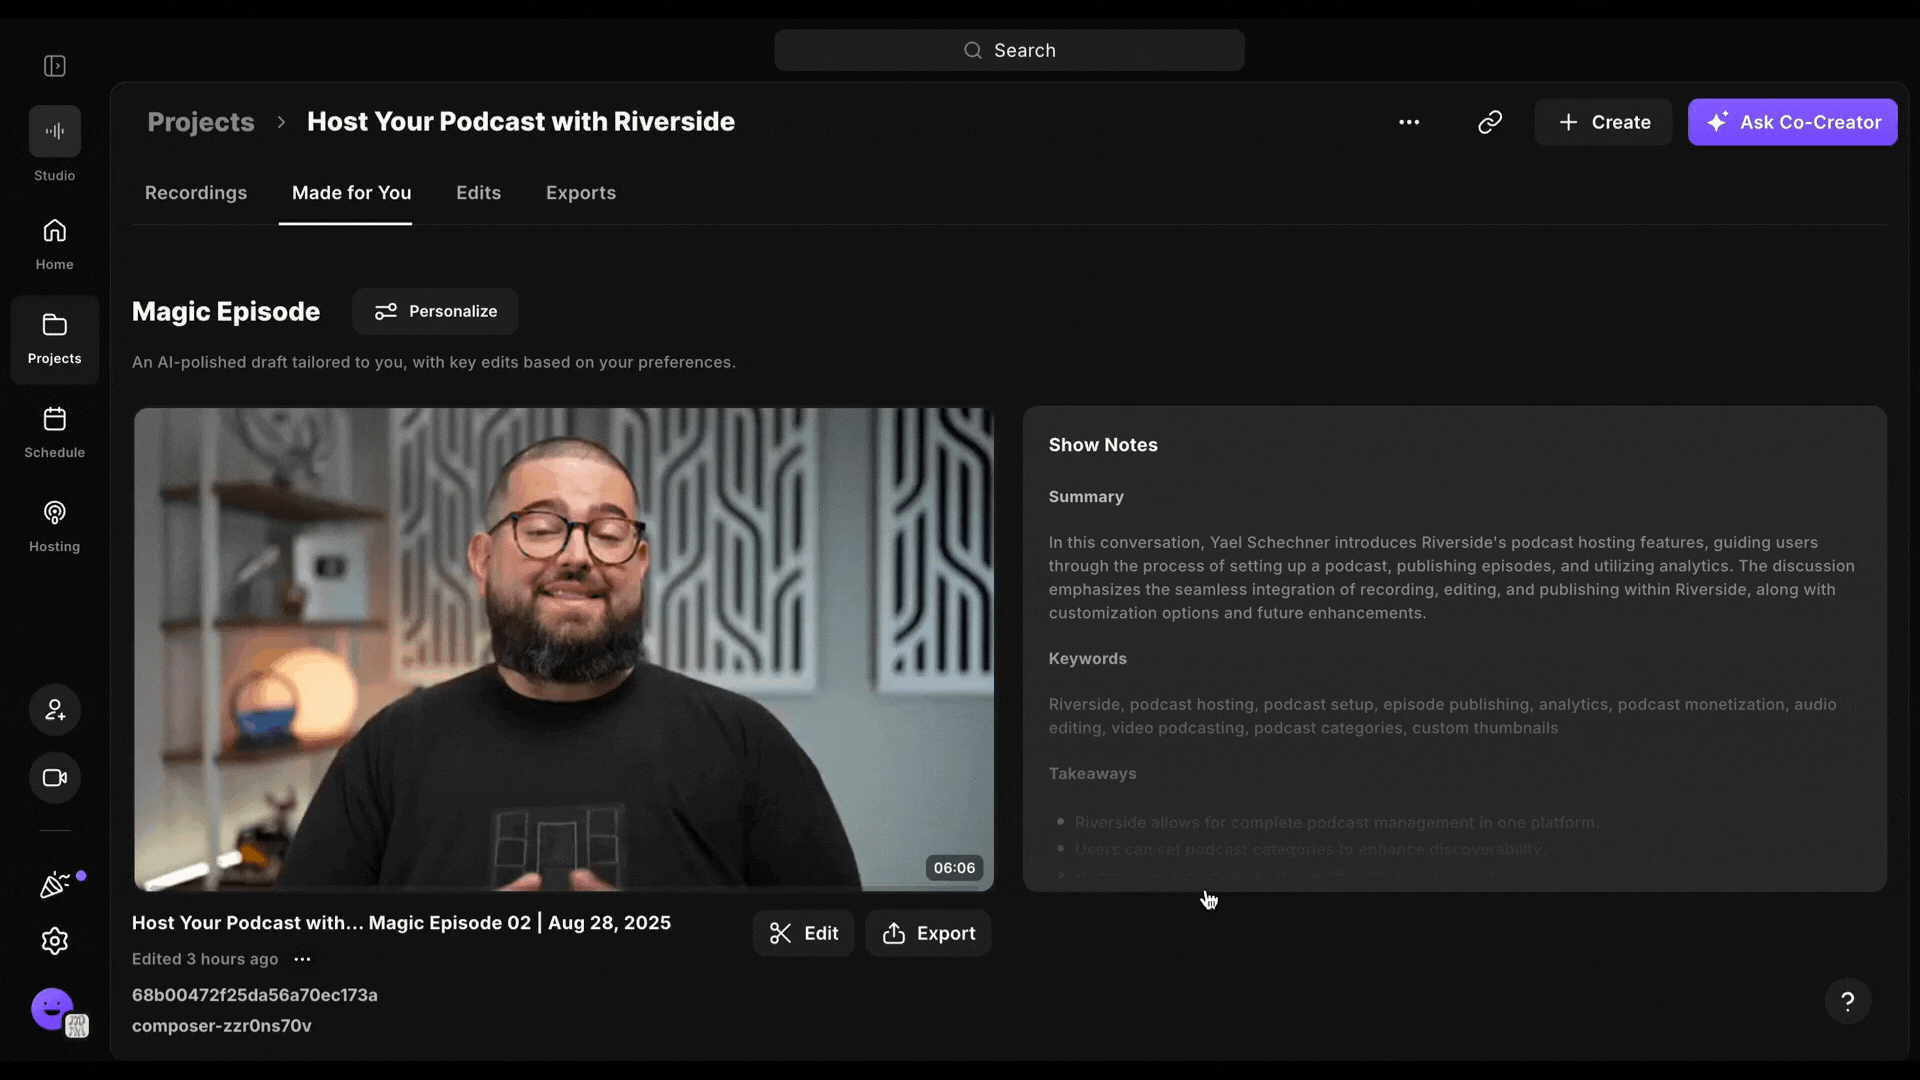Click the Create button
Screen dimensions: 1920x1080
1603,122
